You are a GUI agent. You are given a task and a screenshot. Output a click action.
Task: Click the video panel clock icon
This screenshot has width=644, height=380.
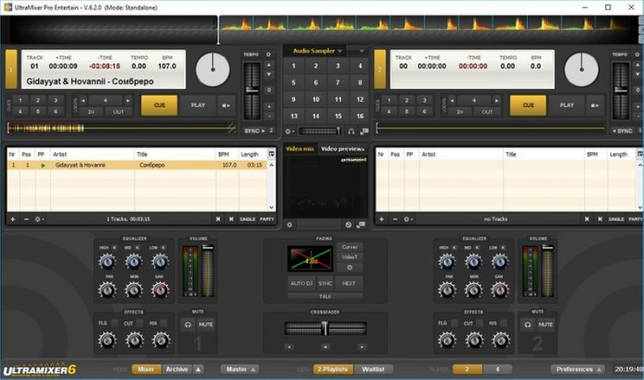(348, 225)
